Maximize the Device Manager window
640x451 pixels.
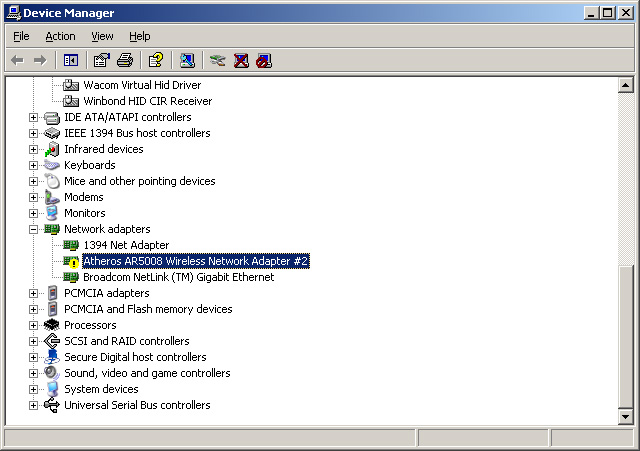tap(608, 13)
